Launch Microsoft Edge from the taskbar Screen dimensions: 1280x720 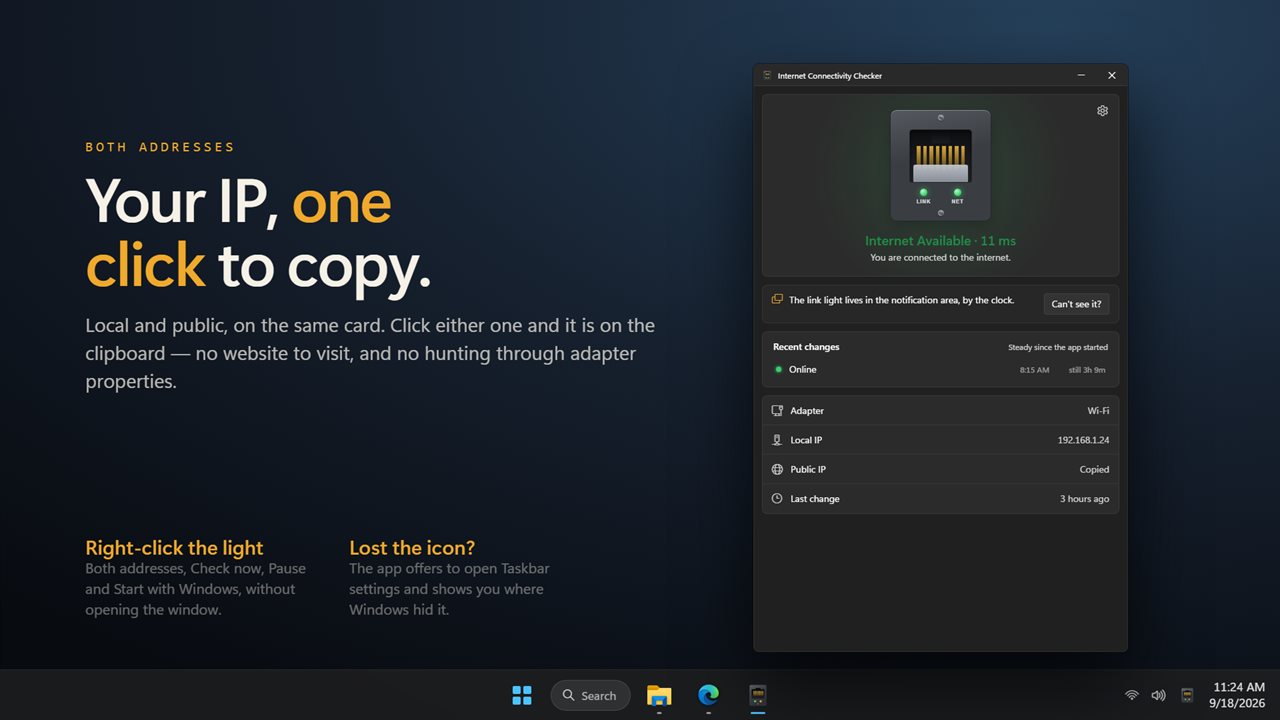[708, 695]
